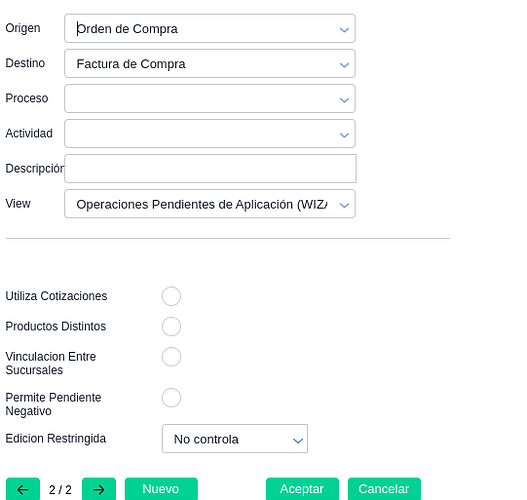
Task: Go to previous record with left arrow
Action: (23, 489)
